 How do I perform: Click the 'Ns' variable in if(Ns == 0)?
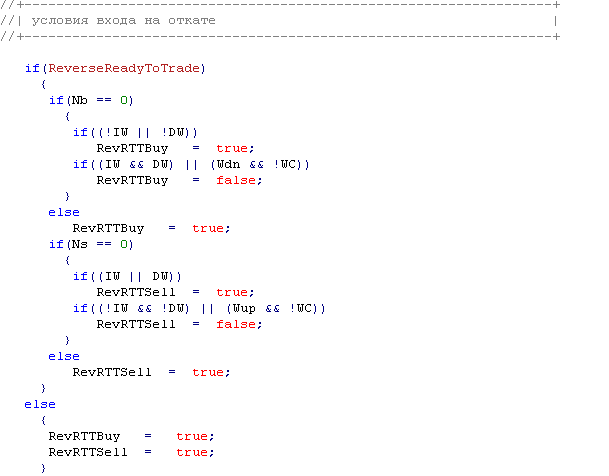pos(80,244)
